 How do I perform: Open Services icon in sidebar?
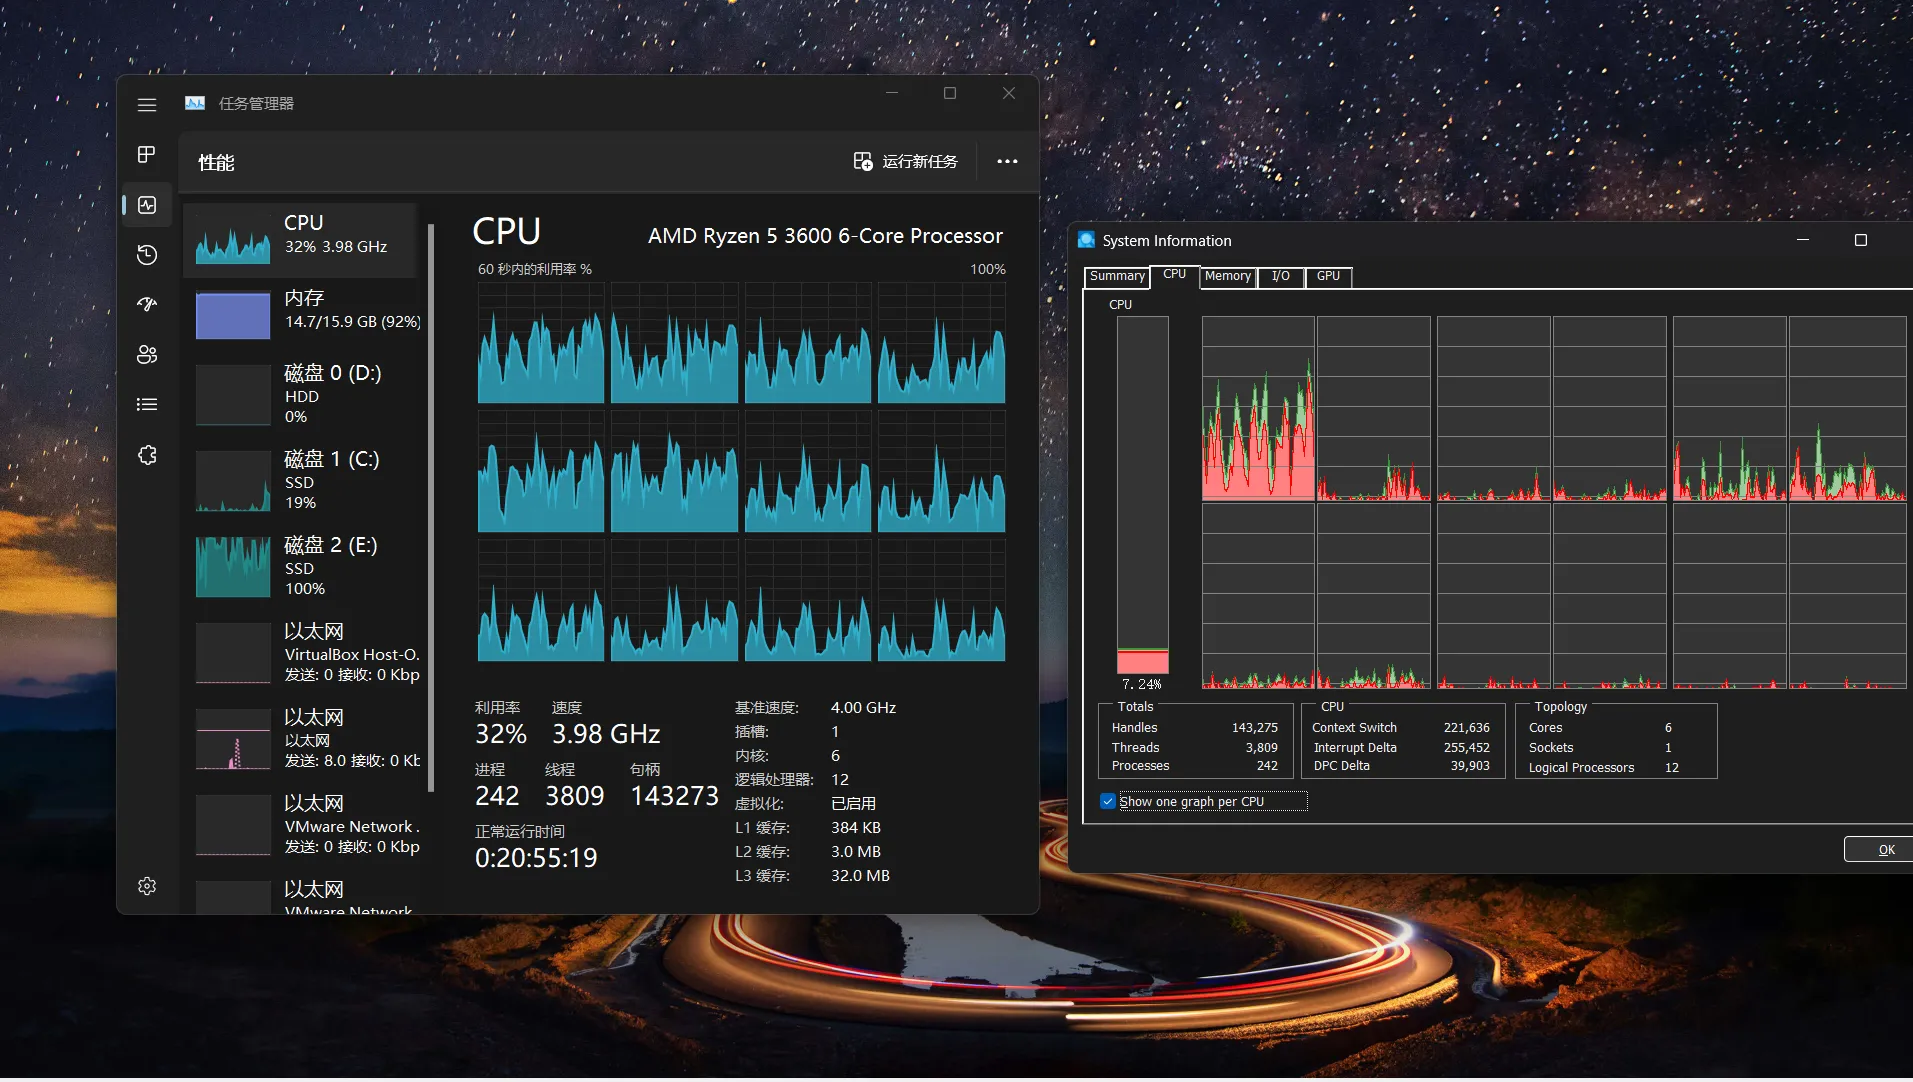pos(147,455)
